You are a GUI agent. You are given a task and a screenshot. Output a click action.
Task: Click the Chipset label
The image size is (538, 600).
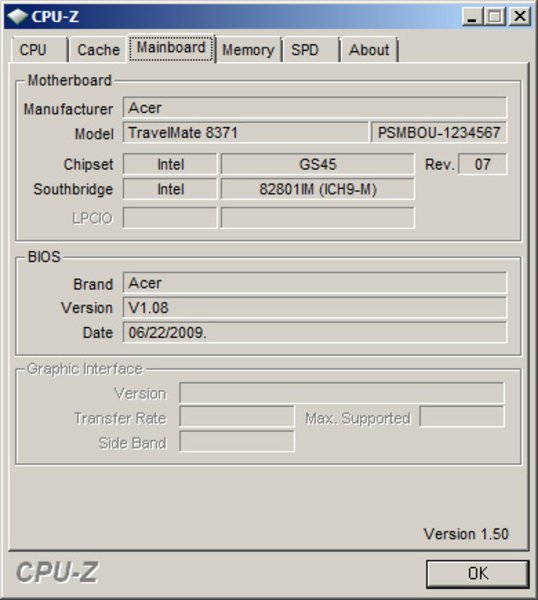[x=88, y=165]
